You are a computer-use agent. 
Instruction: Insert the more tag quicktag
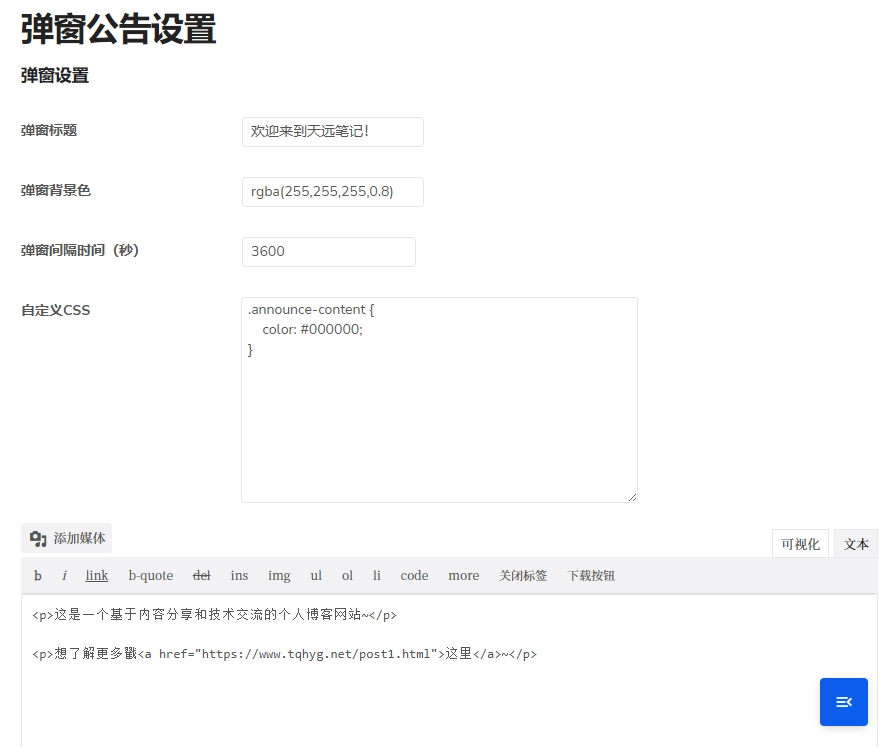[x=463, y=575]
